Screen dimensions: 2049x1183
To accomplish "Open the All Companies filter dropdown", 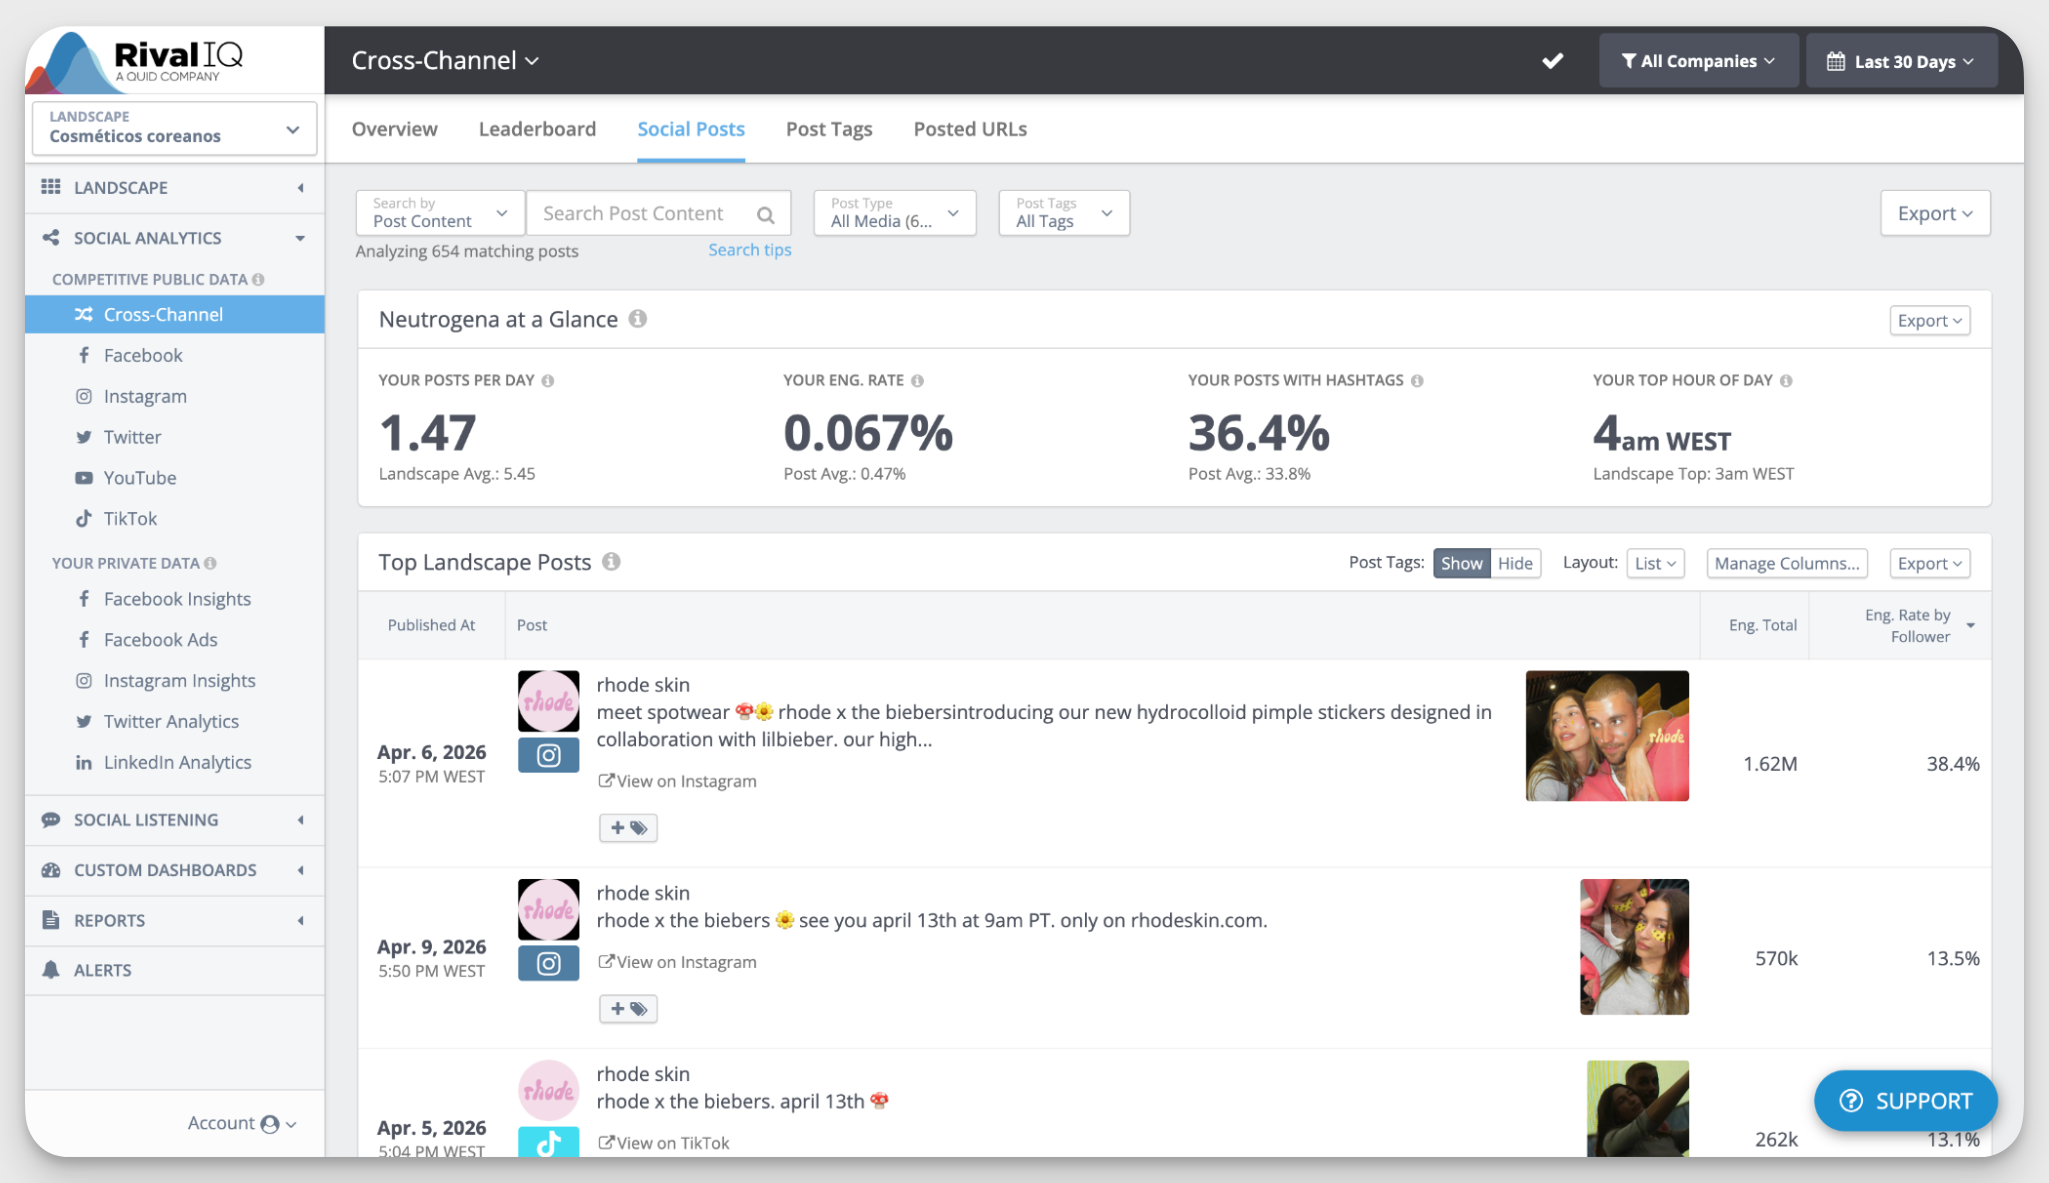I will click(1698, 61).
